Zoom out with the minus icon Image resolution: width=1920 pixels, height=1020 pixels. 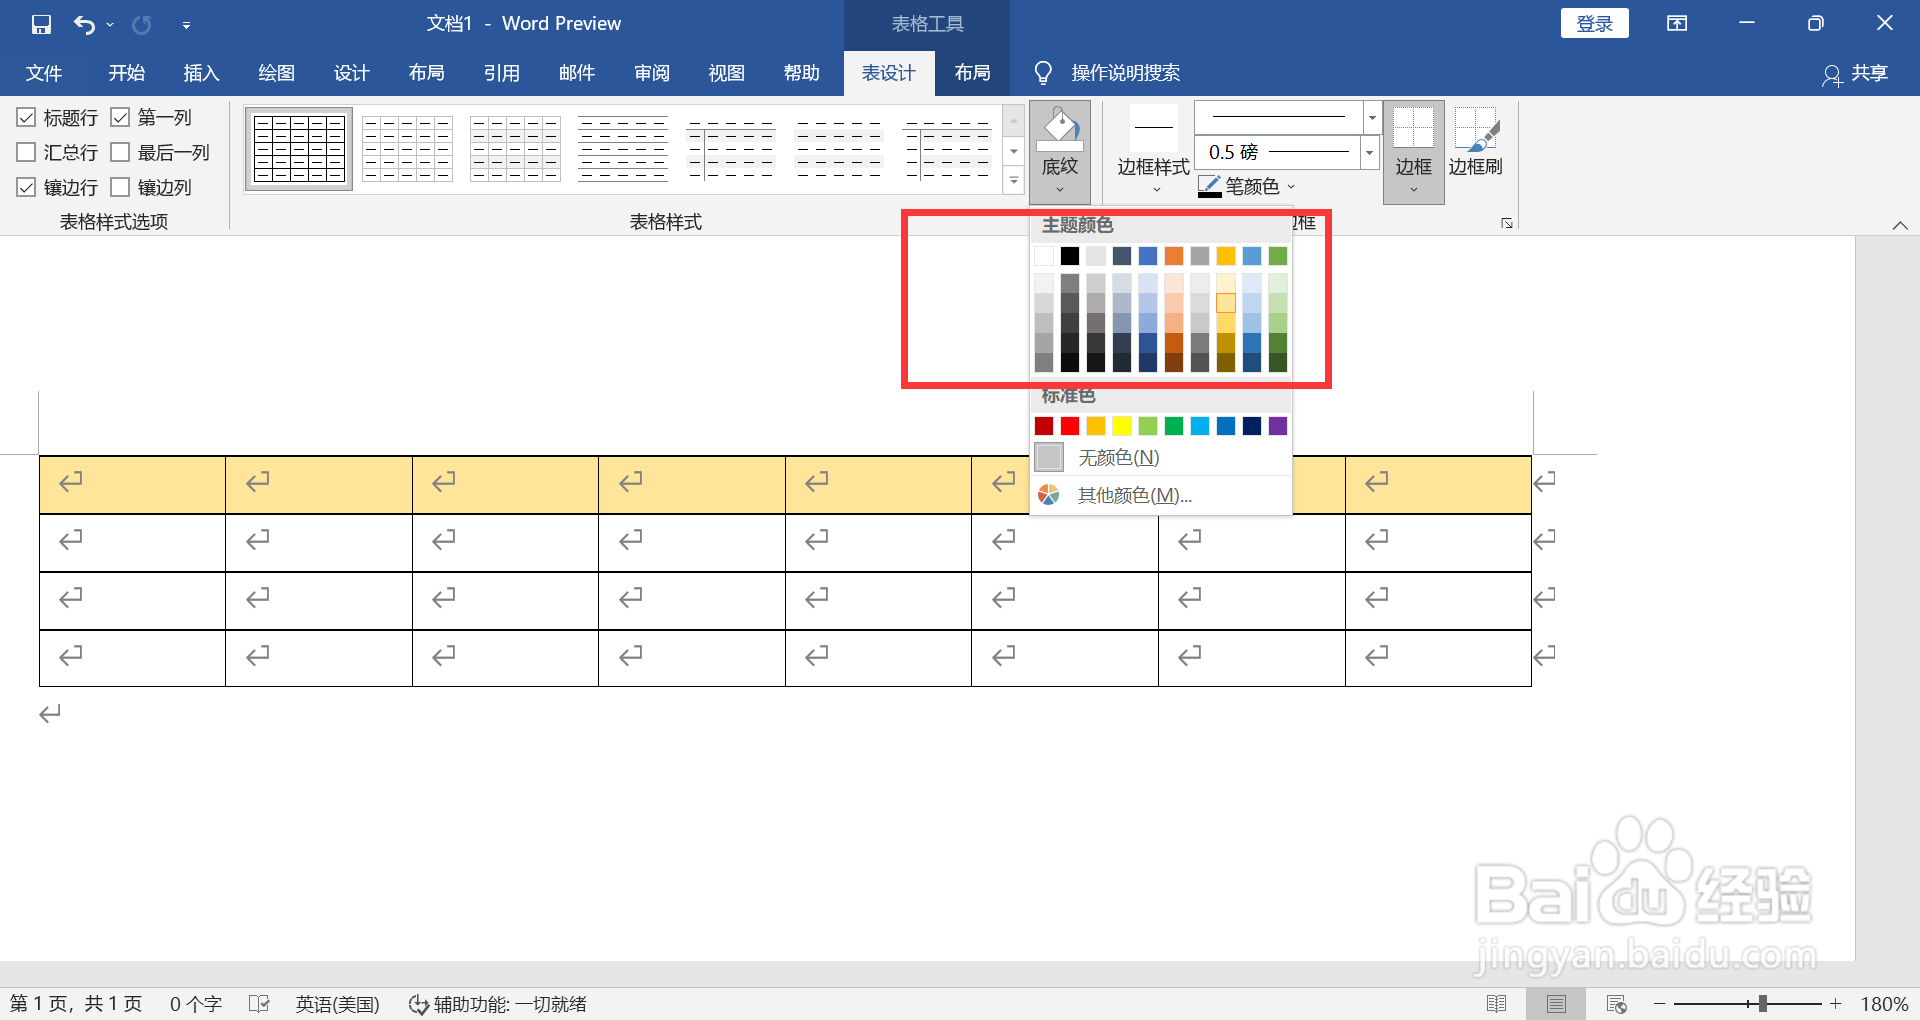pyautogui.click(x=1660, y=1004)
